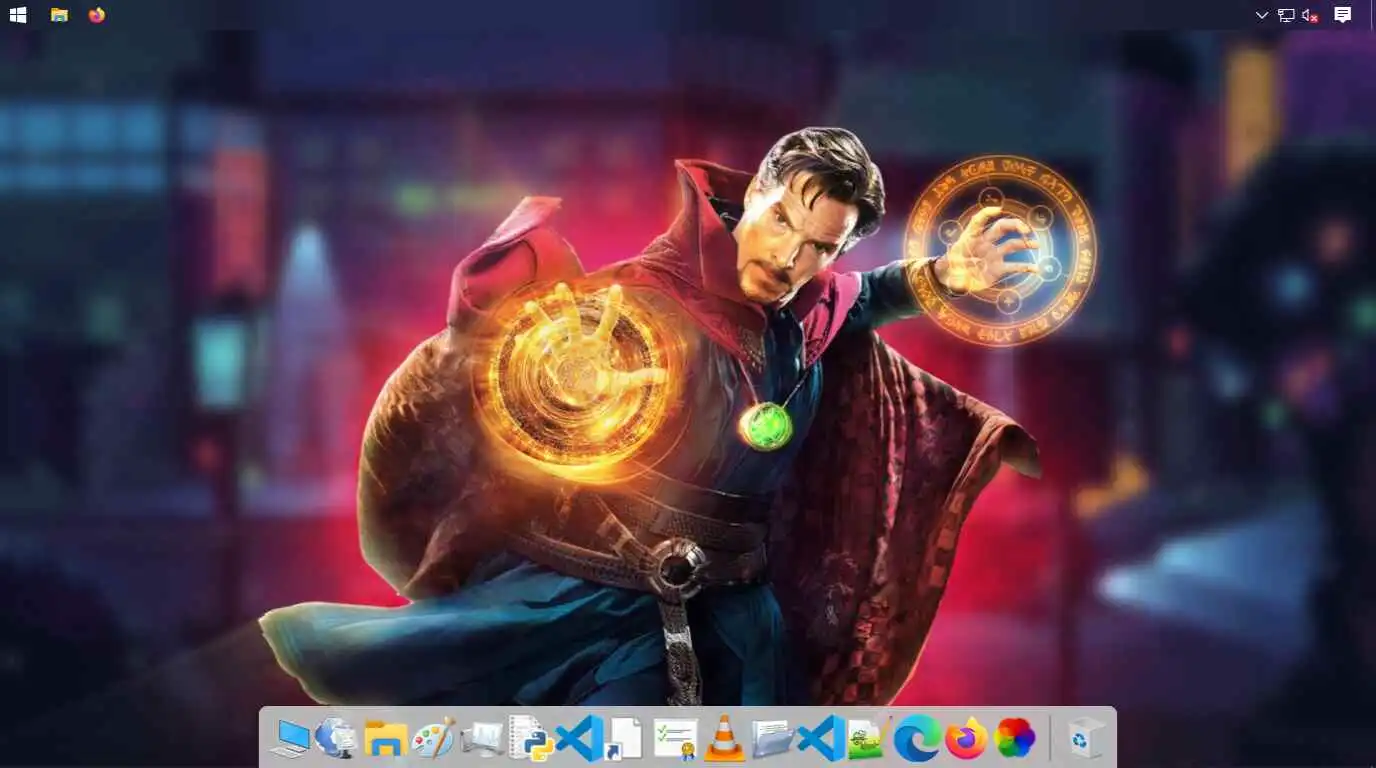1376x768 pixels.
Task: Open the network status tray icon
Action: pos(1286,15)
